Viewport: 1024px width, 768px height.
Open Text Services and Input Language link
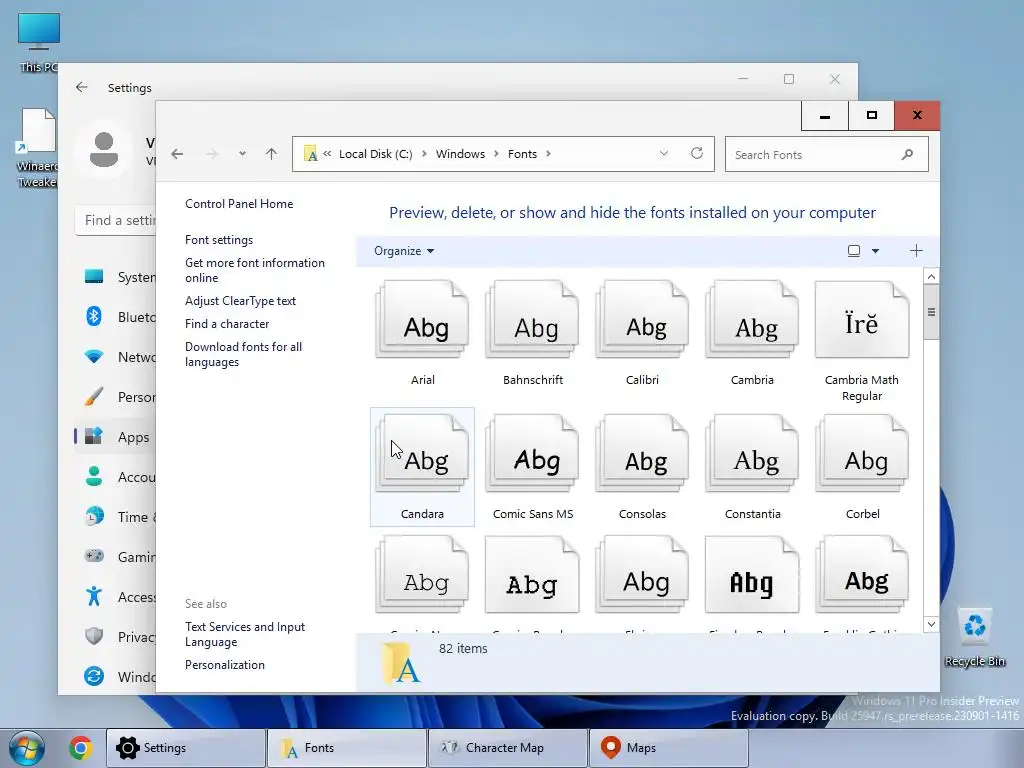click(x=245, y=634)
